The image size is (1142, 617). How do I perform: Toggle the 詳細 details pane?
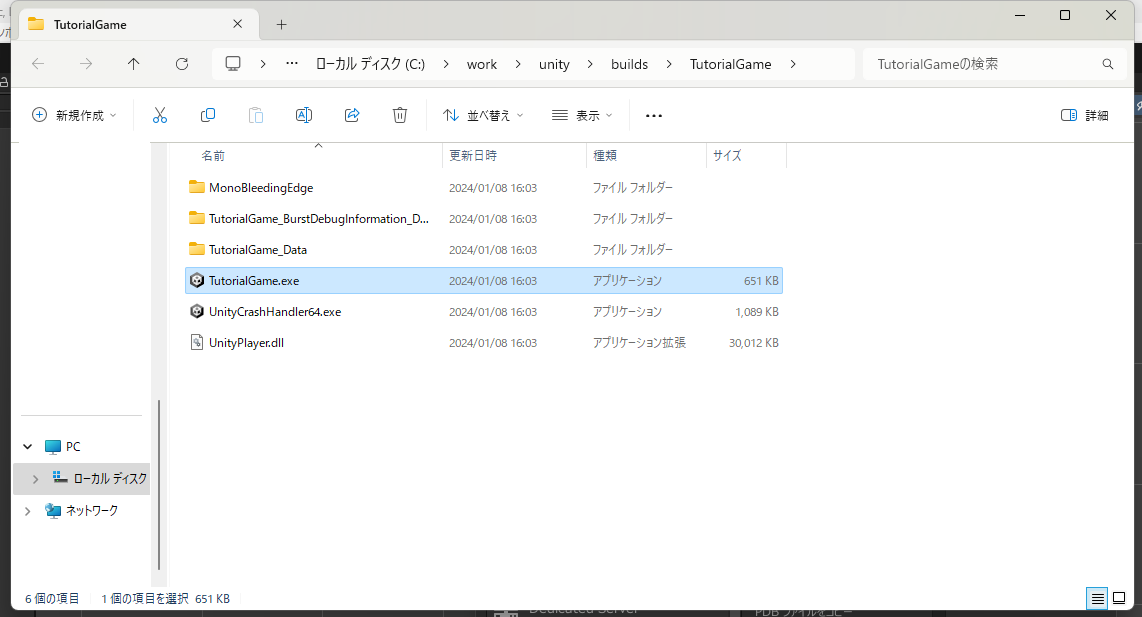[x=1084, y=115]
